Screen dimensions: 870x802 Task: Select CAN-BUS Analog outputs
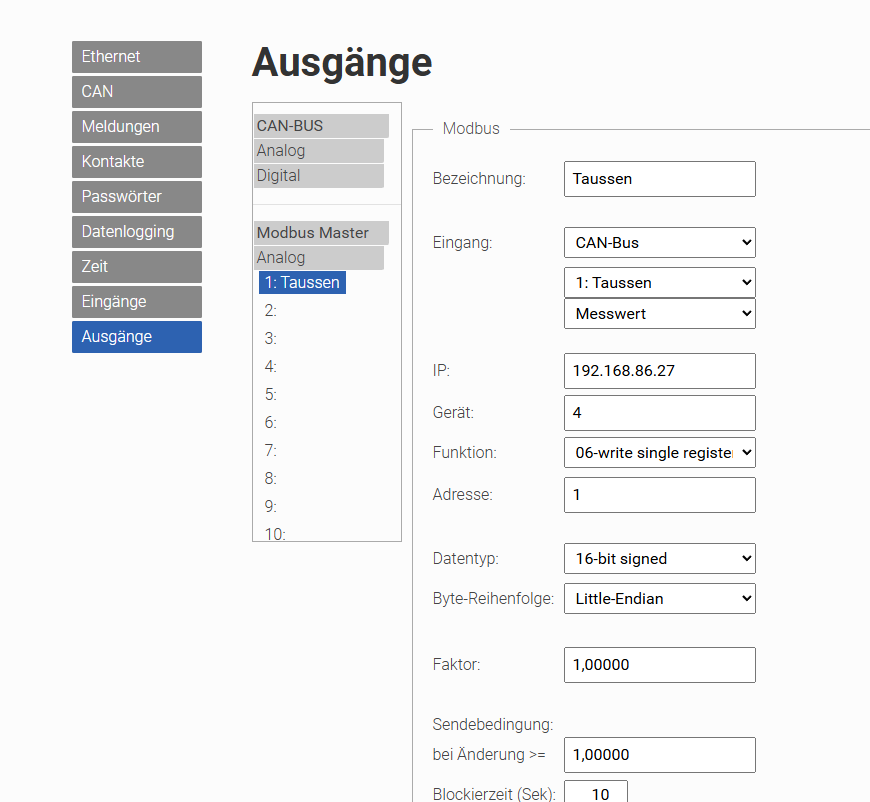pos(319,151)
